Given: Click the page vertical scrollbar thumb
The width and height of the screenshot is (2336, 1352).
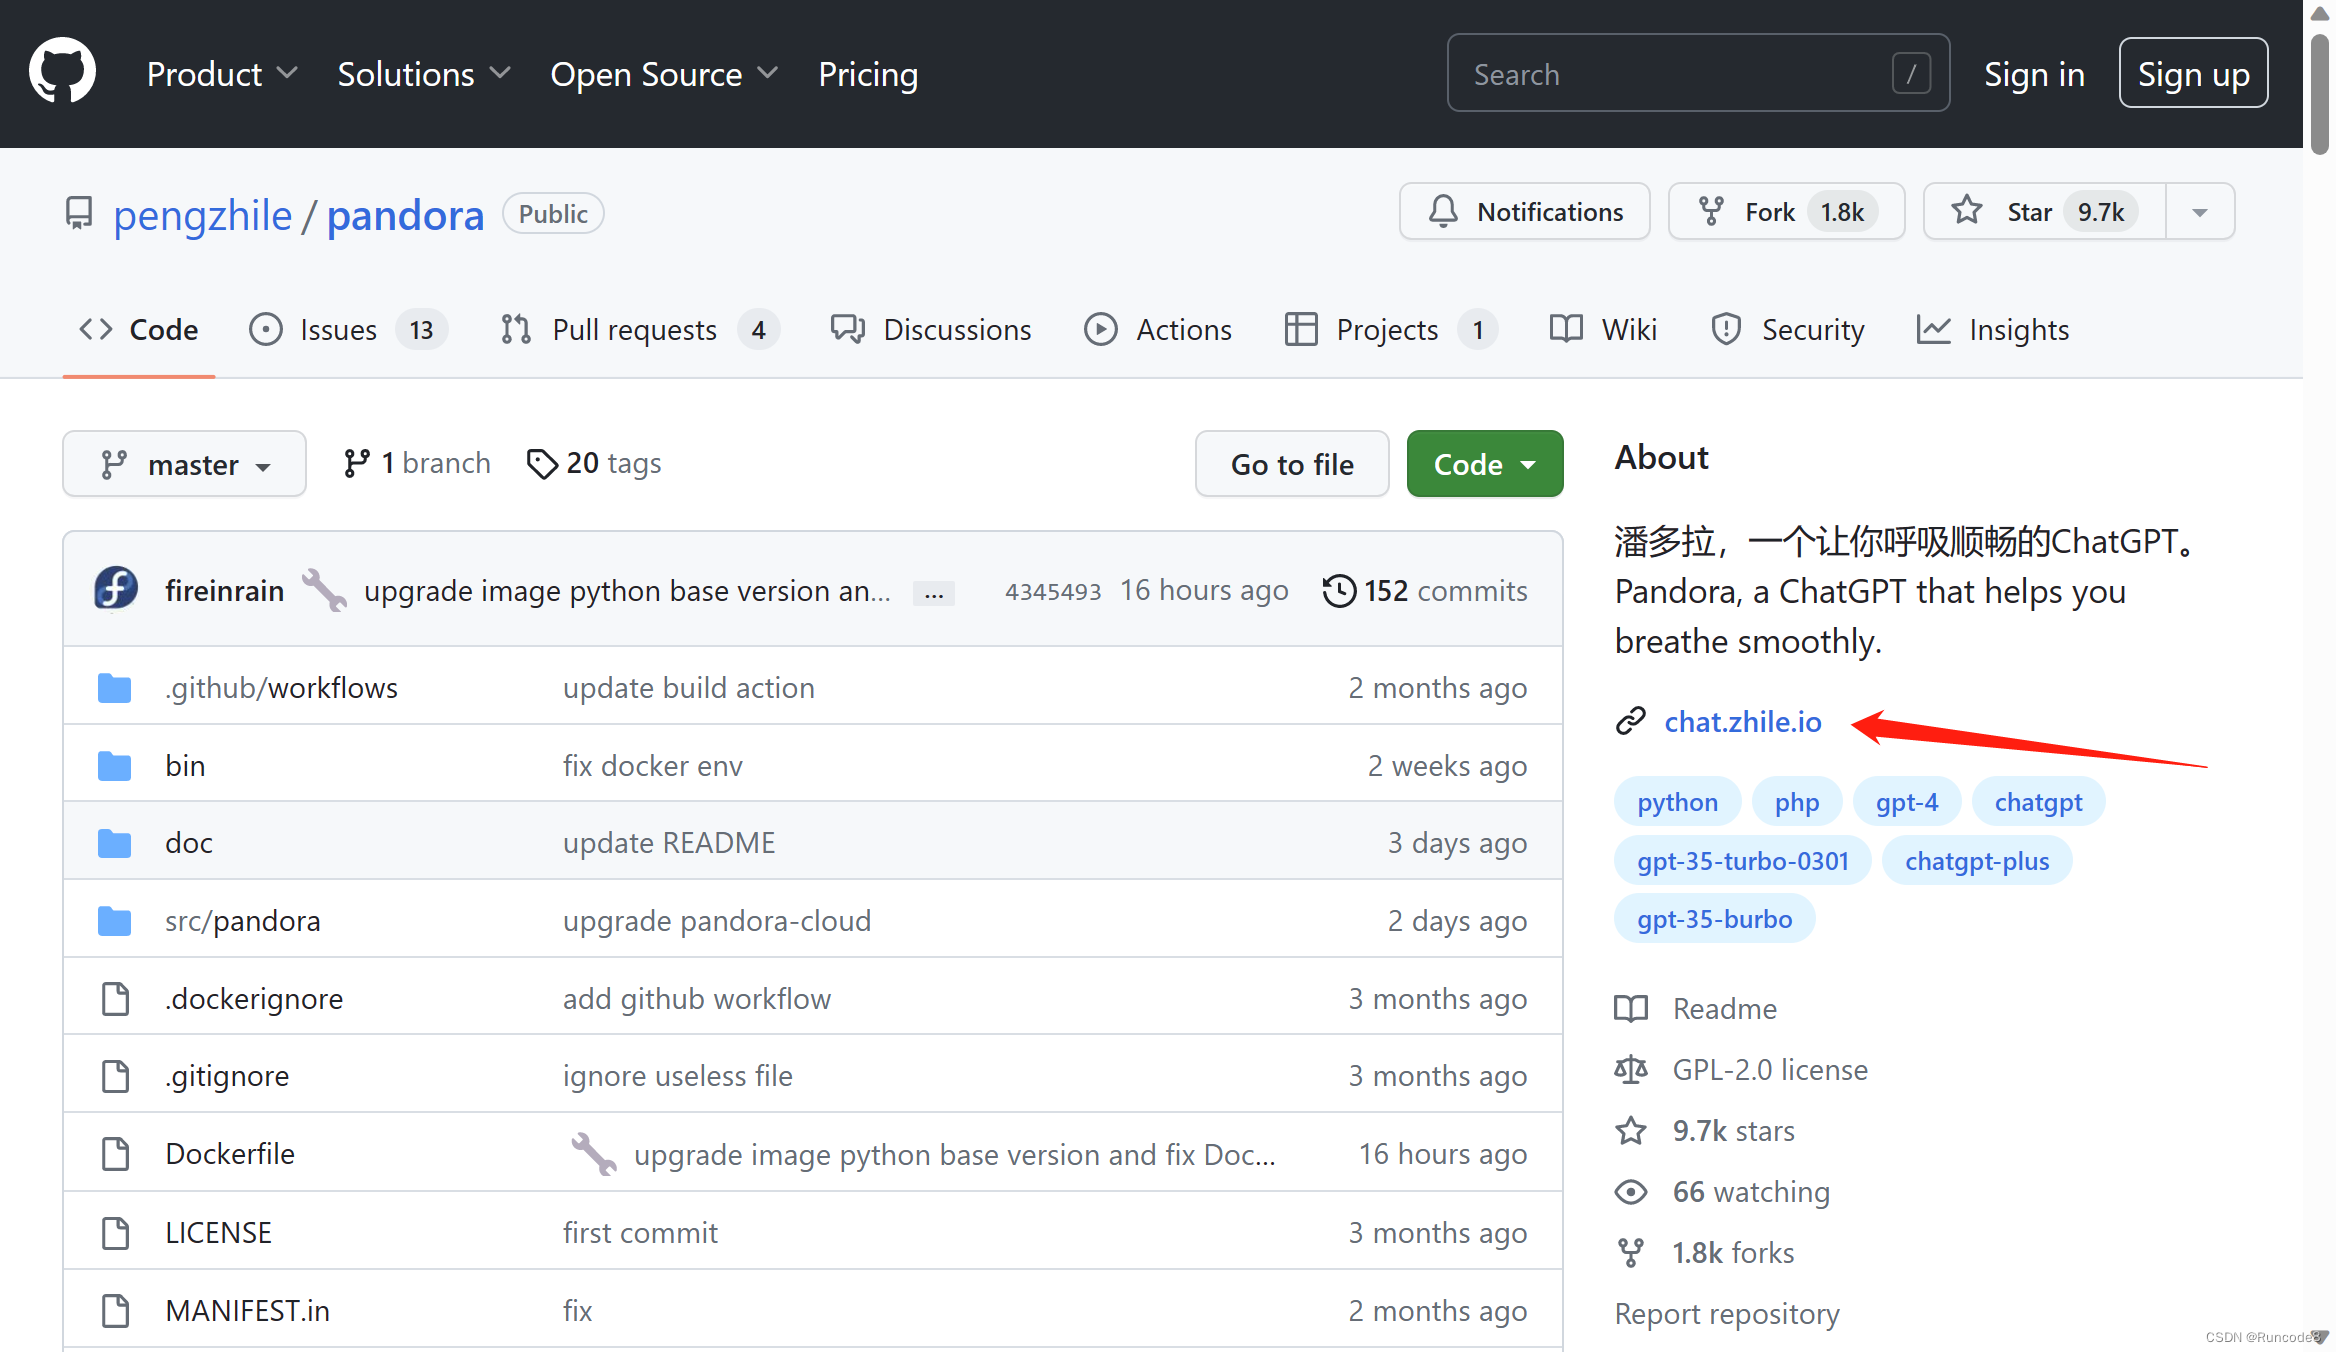Looking at the screenshot, I should pos(2319,95).
